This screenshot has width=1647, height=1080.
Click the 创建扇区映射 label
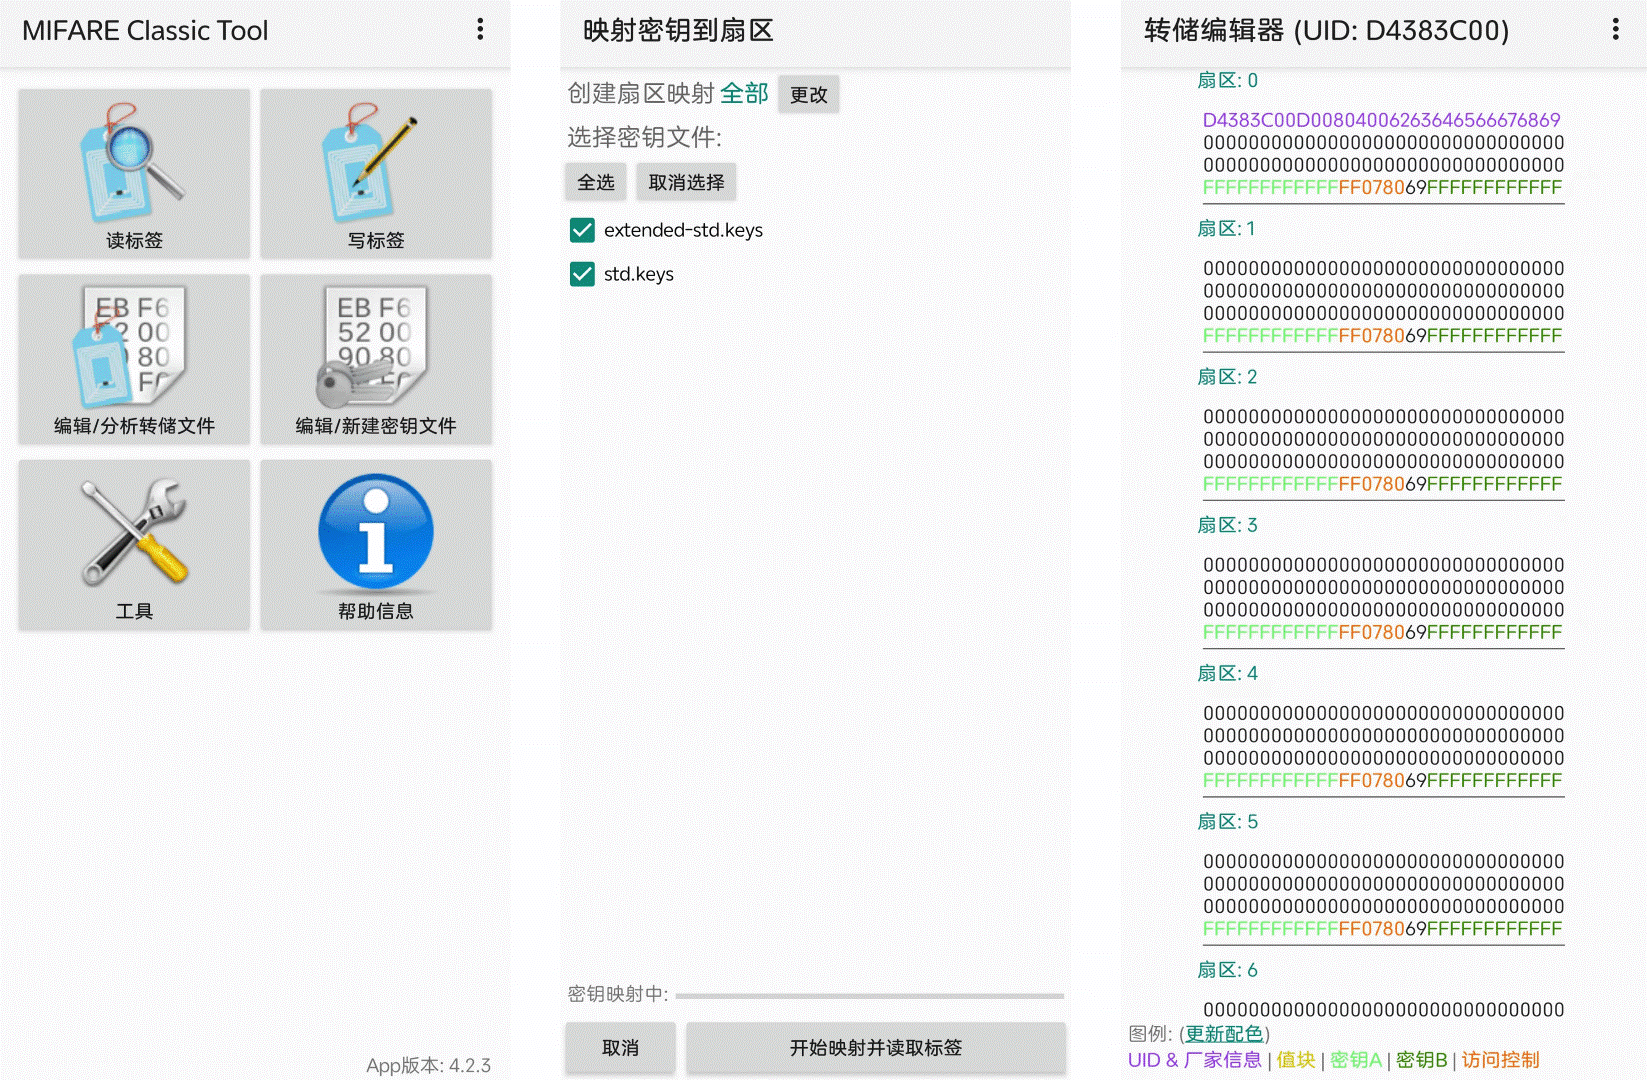(x=640, y=94)
